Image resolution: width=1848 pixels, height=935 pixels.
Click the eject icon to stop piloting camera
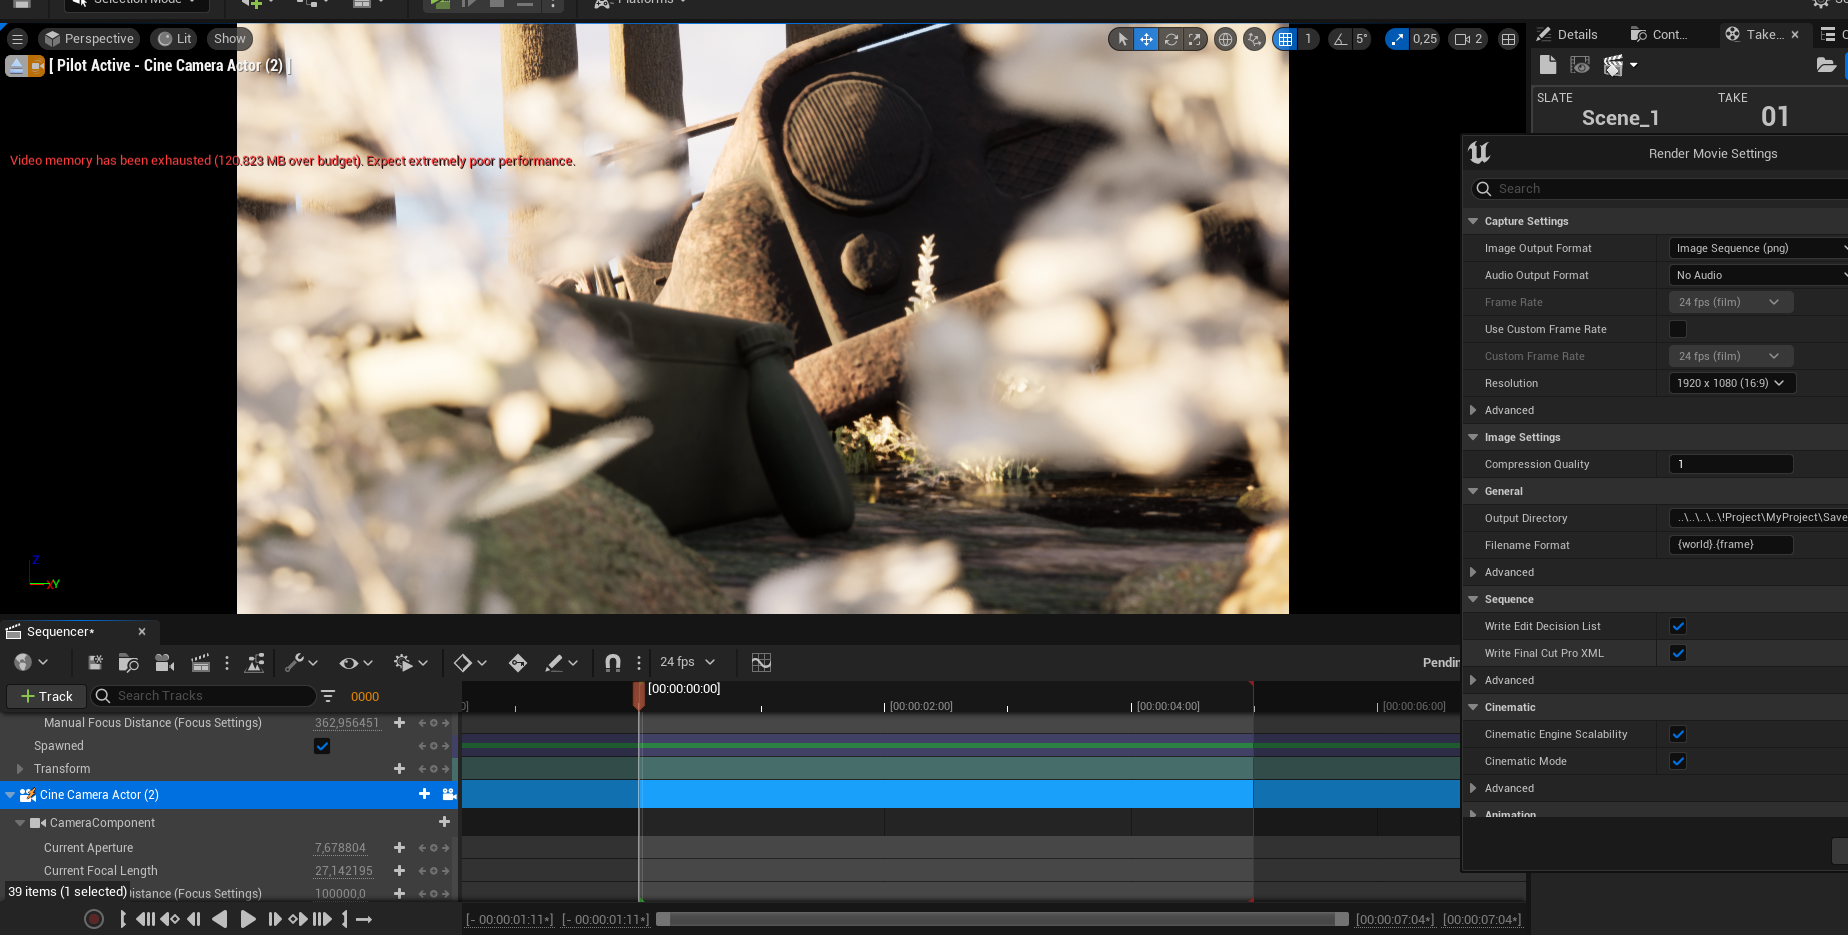pos(16,66)
